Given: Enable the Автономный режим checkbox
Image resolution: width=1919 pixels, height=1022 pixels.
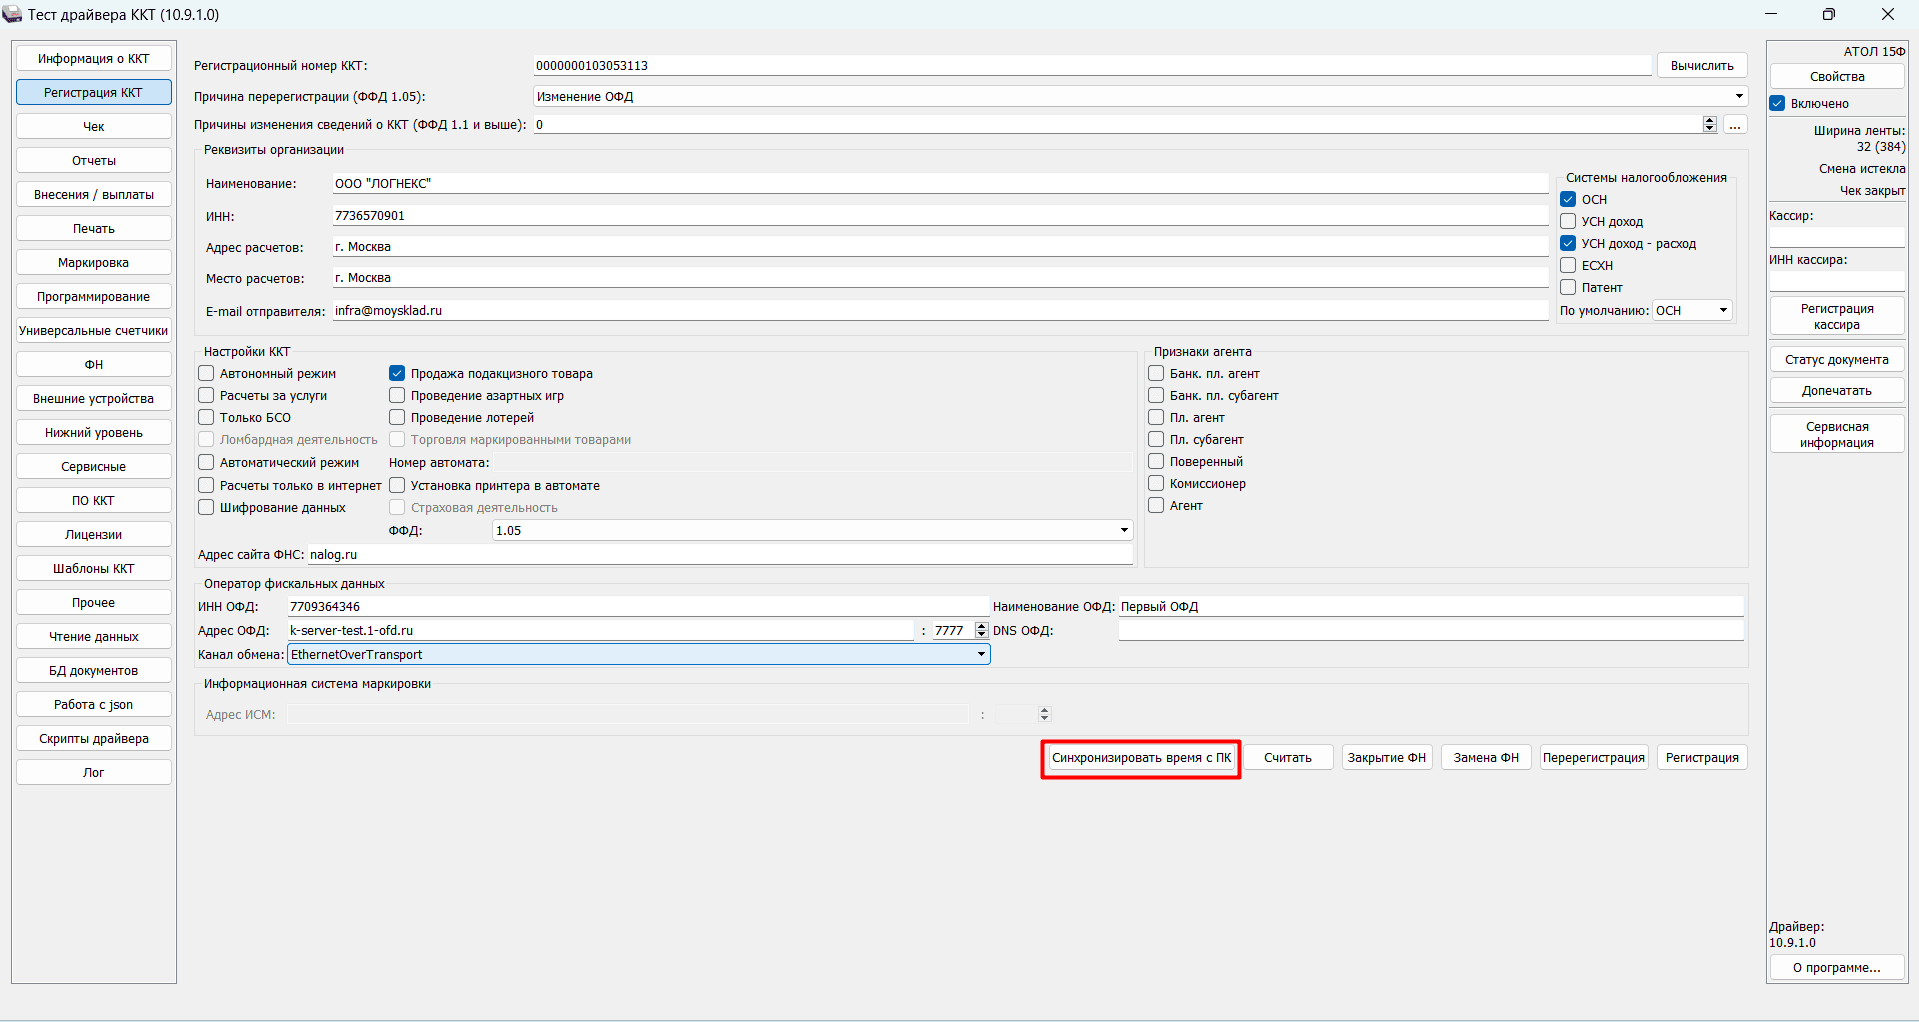Looking at the screenshot, I should 207,373.
